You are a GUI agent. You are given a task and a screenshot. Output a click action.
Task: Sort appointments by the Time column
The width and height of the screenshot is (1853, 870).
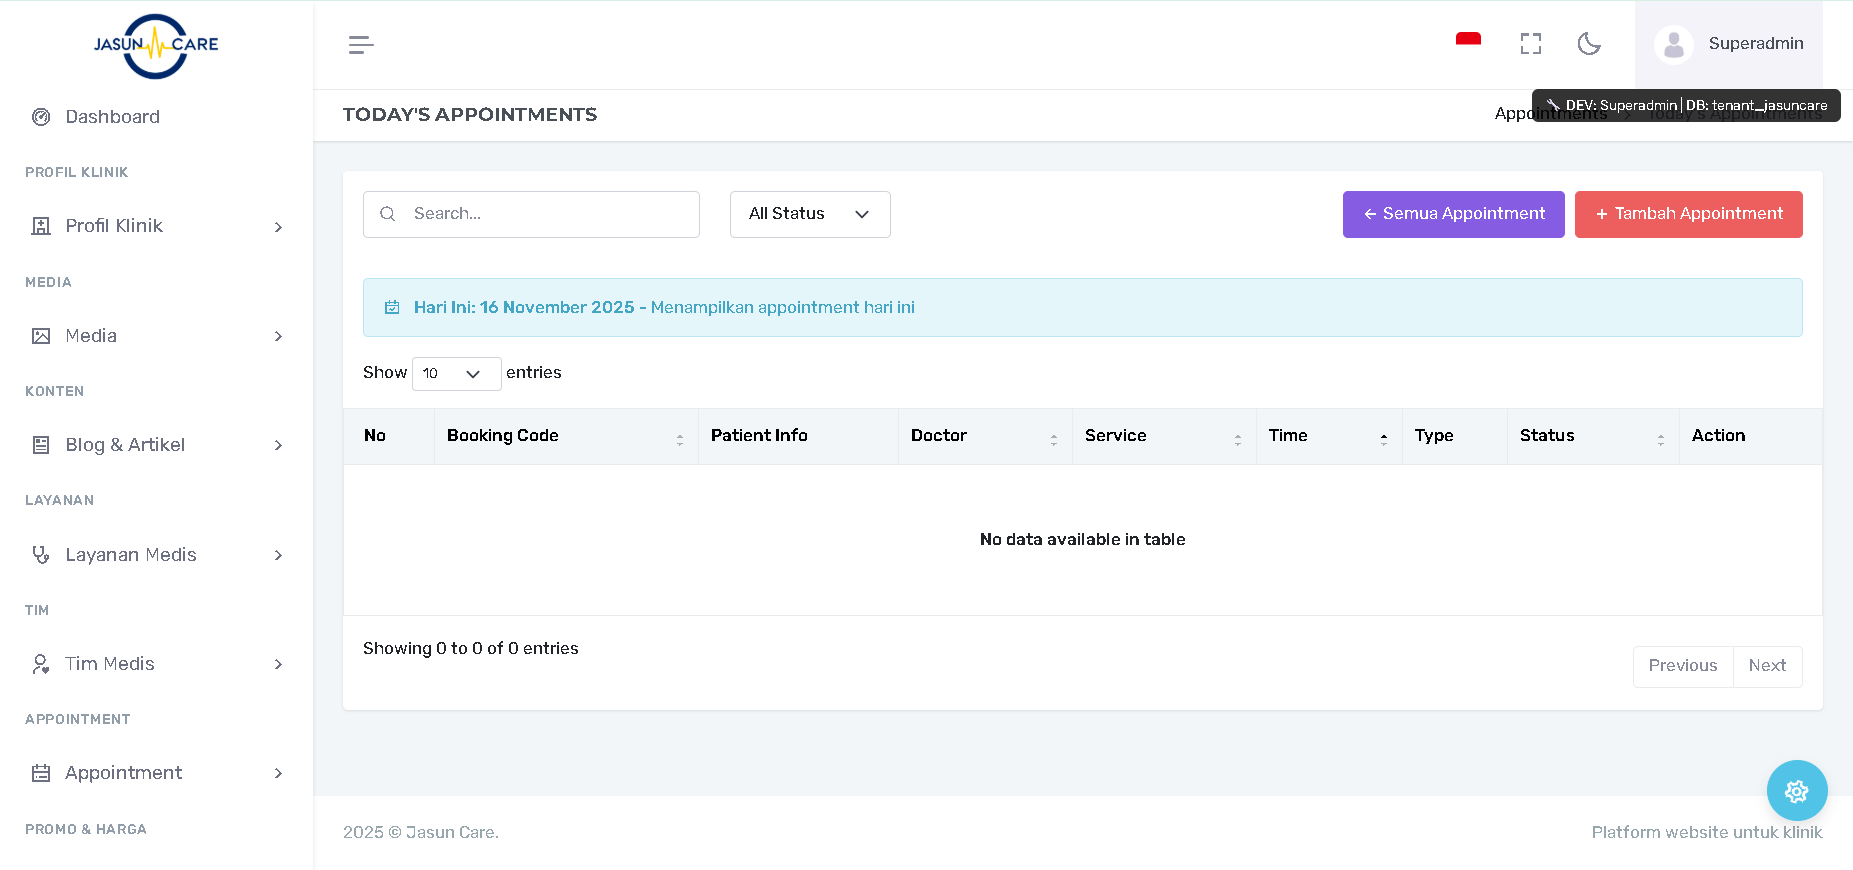tap(1328, 436)
